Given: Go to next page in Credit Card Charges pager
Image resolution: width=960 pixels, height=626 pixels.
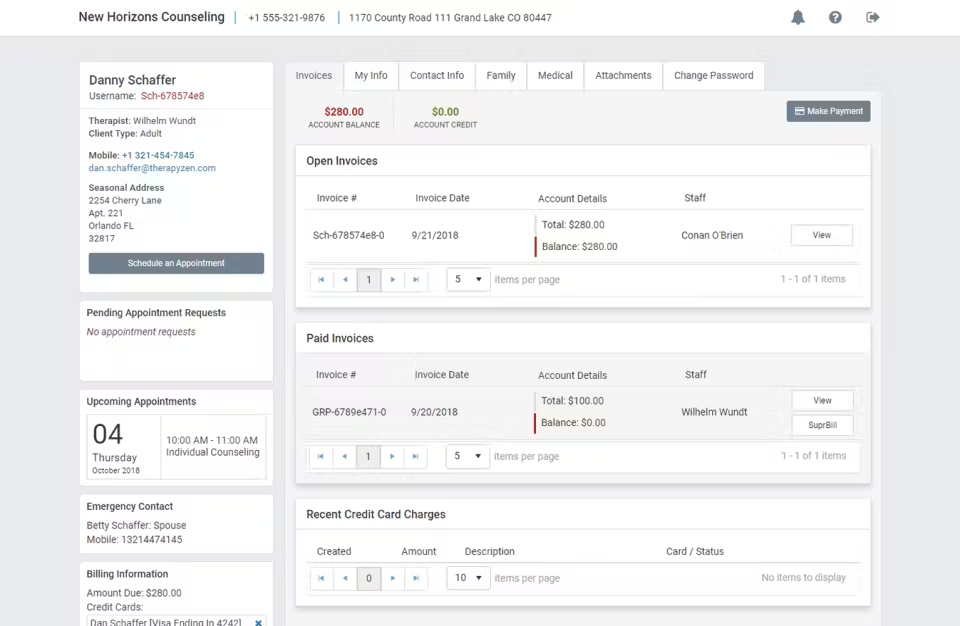Looking at the screenshot, I should tap(392, 578).
